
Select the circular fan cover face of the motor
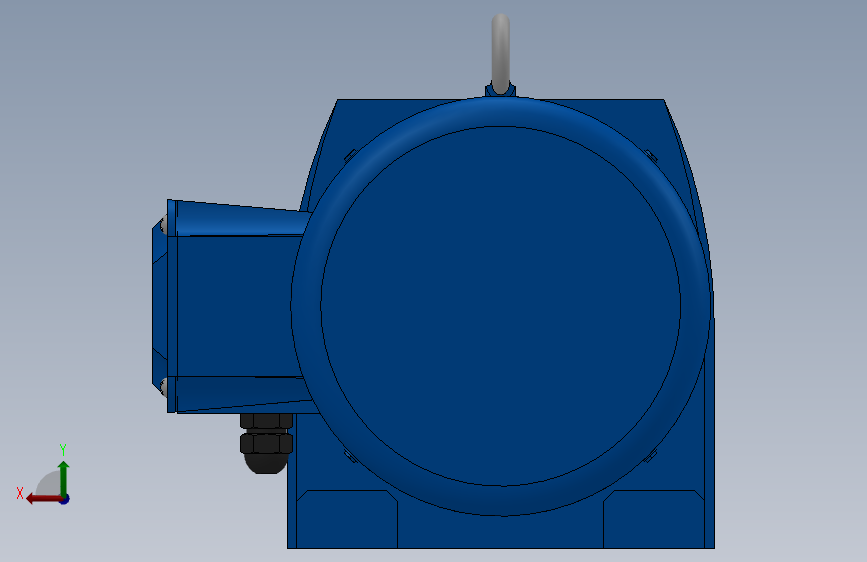tap(500, 306)
